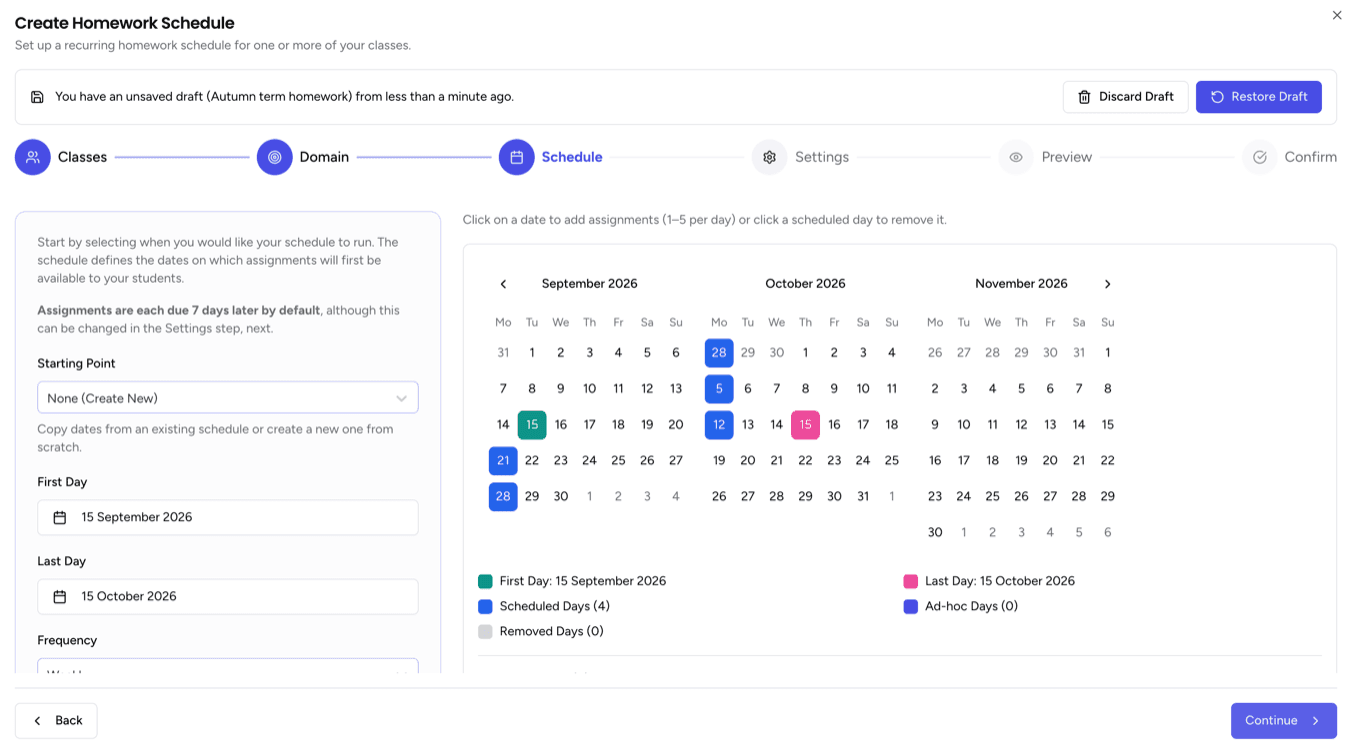
Task: Click September 2026 month heading
Action: pyautogui.click(x=589, y=284)
